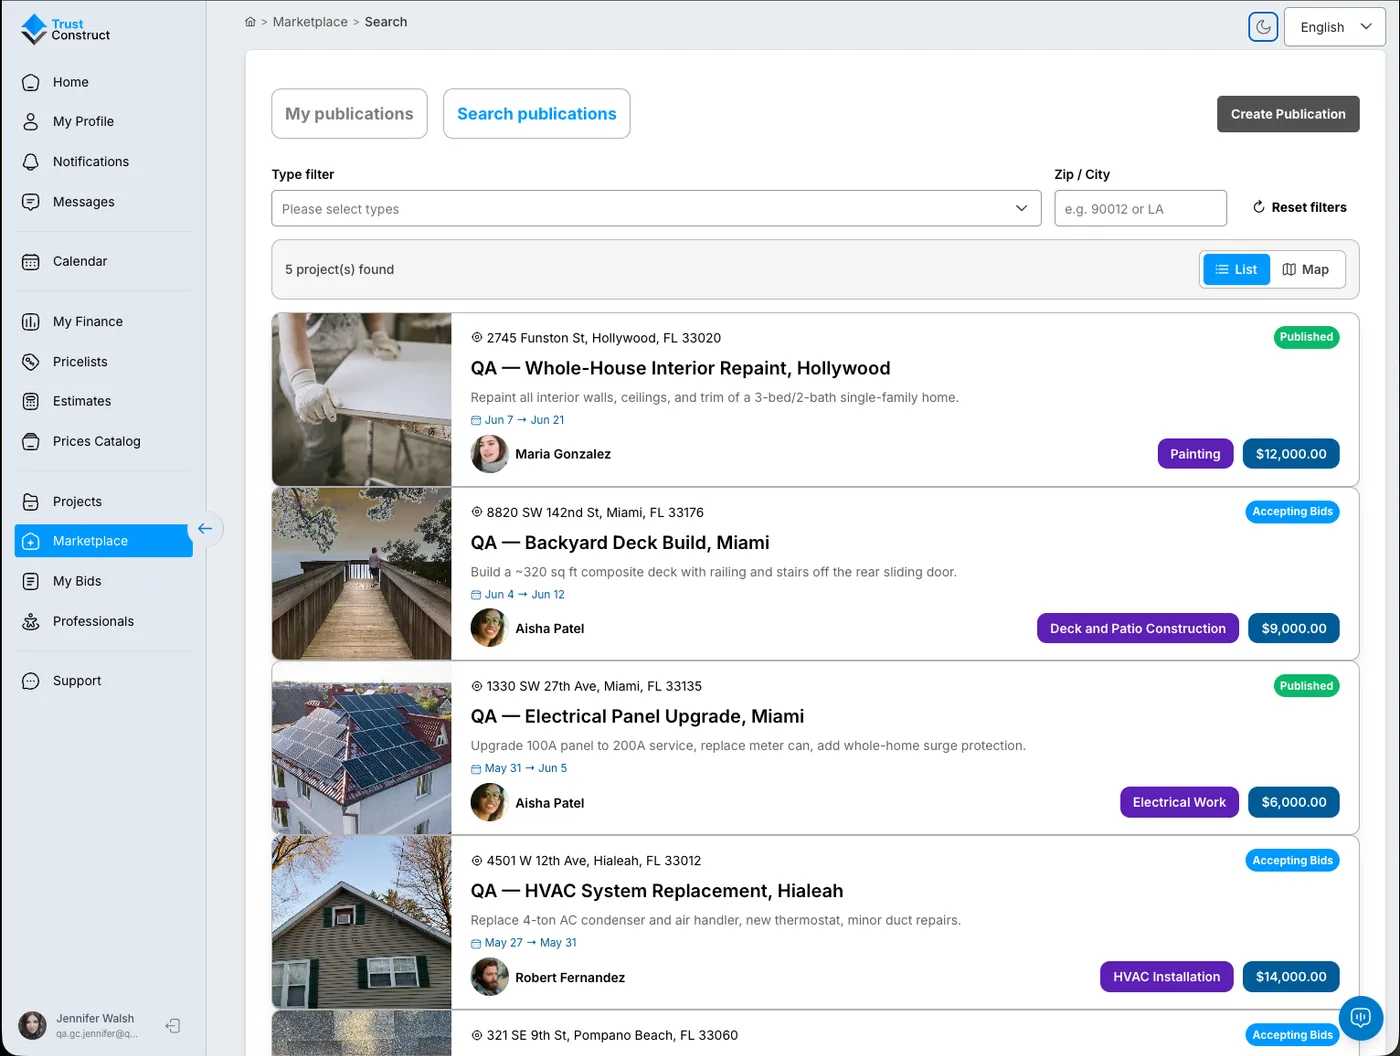The width and height of the screenshot is (1400, 1056).
Task: Click the Marketplace breadcrumb link
Action: point(310,22)
